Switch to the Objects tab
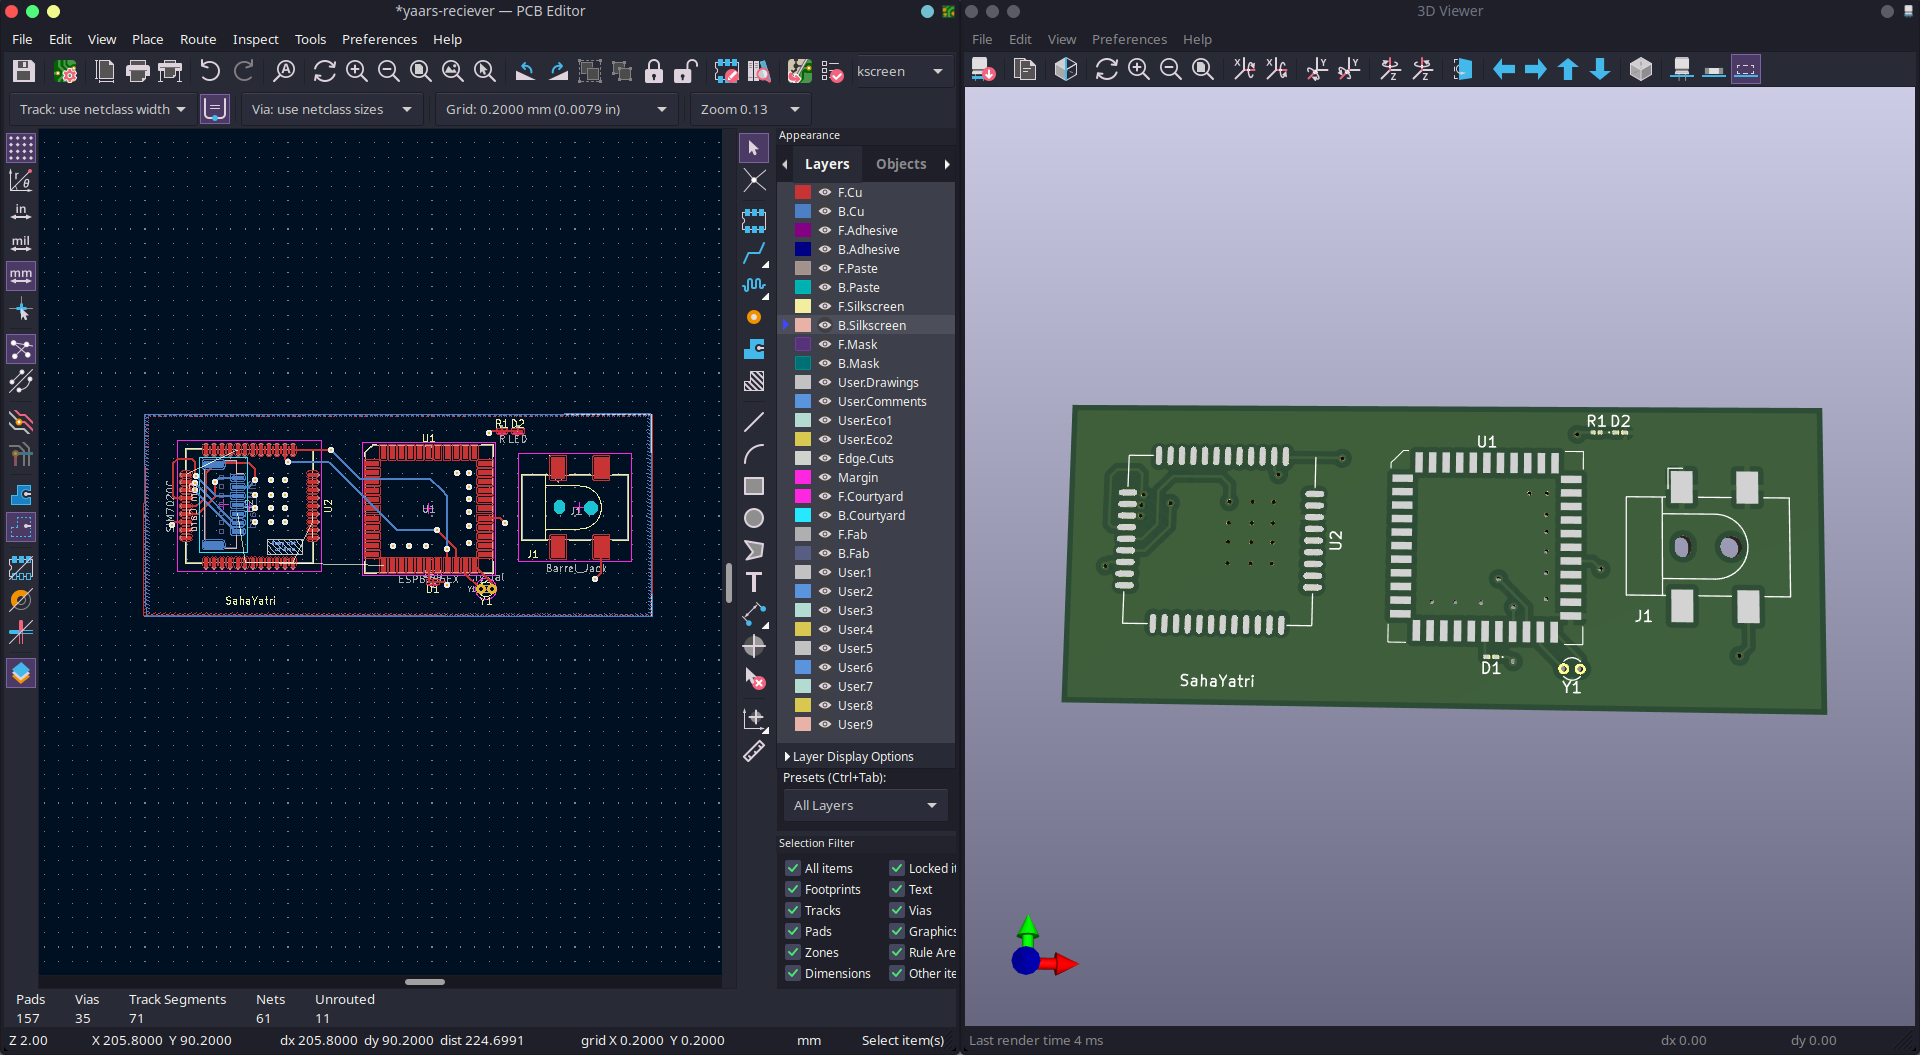The image size is (1920, 1055). tap(900, 164)
